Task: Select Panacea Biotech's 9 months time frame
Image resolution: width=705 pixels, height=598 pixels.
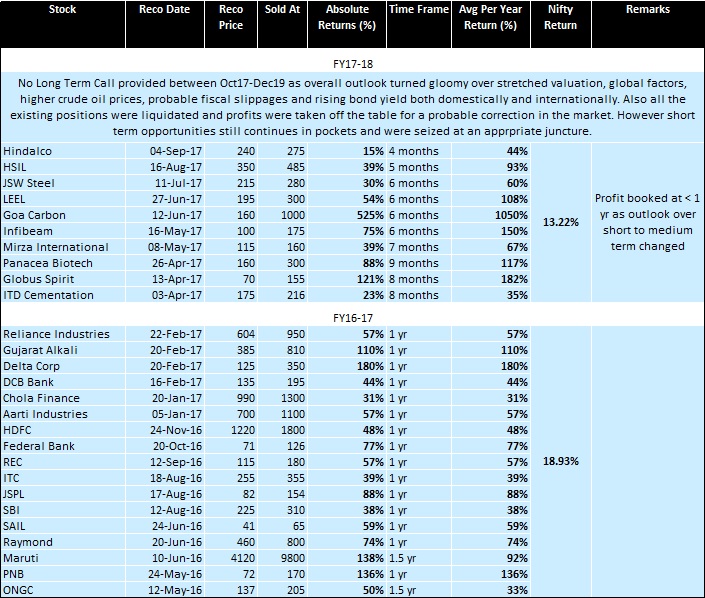Action: tap(414, 263)
